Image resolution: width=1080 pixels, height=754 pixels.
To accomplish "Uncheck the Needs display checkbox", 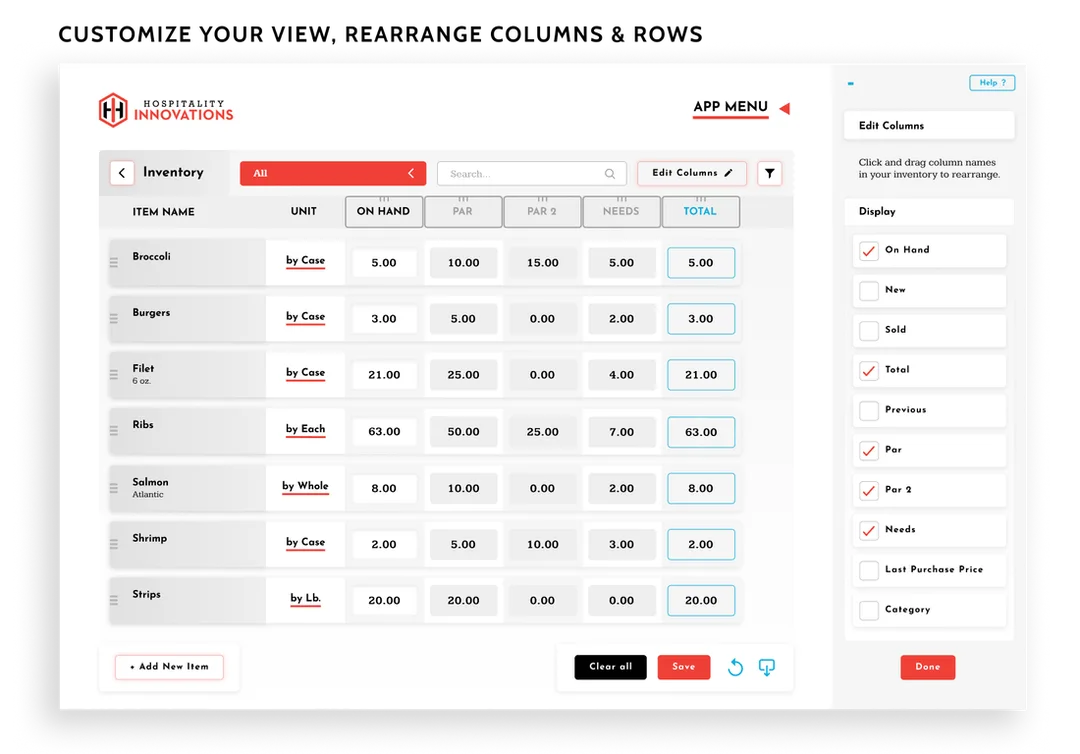I will (x=869, y=530).
